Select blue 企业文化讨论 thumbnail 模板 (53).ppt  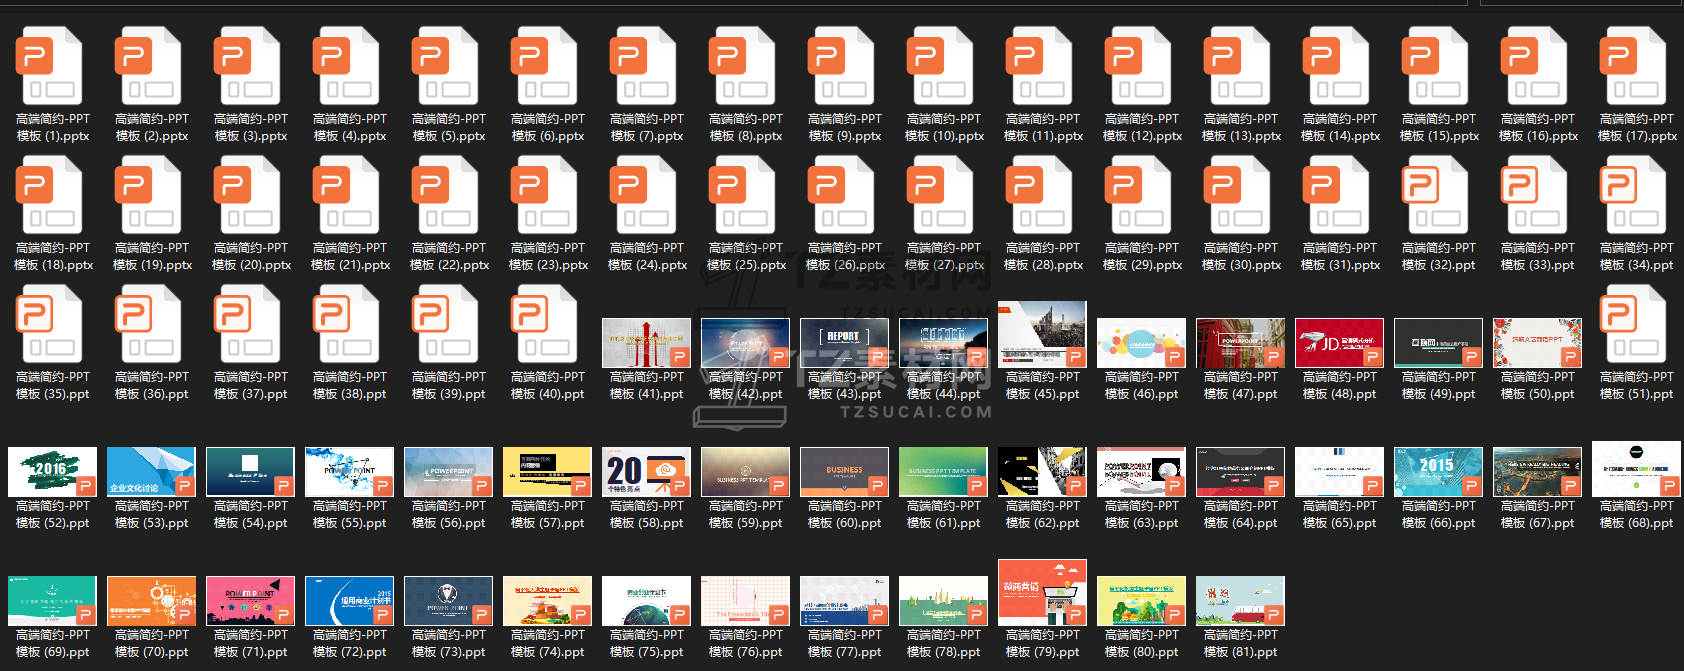coord(151,472)
